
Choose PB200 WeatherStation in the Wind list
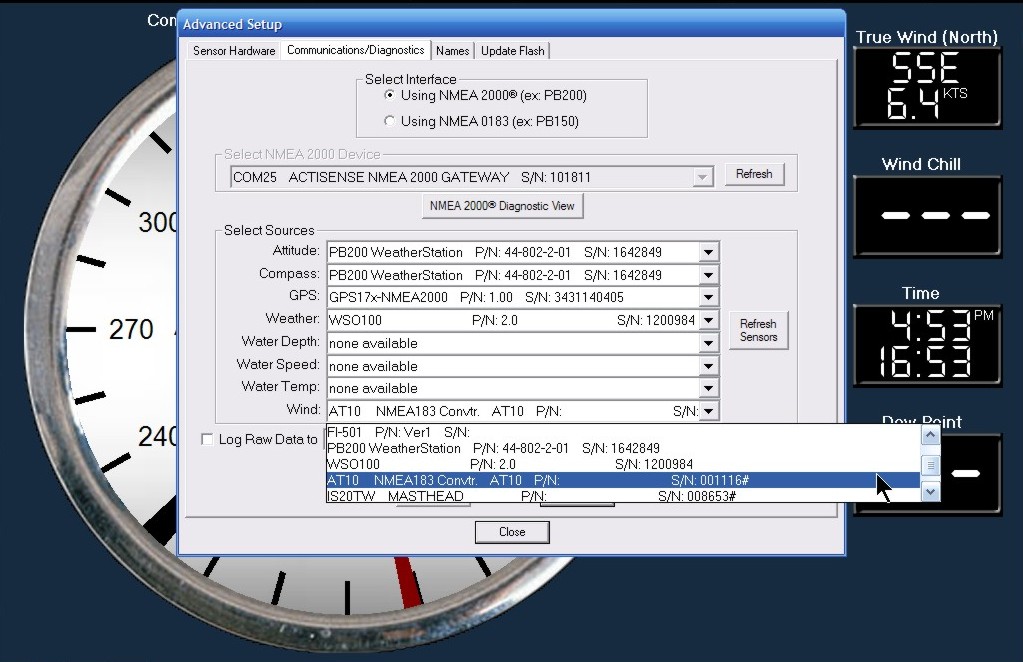623,449
